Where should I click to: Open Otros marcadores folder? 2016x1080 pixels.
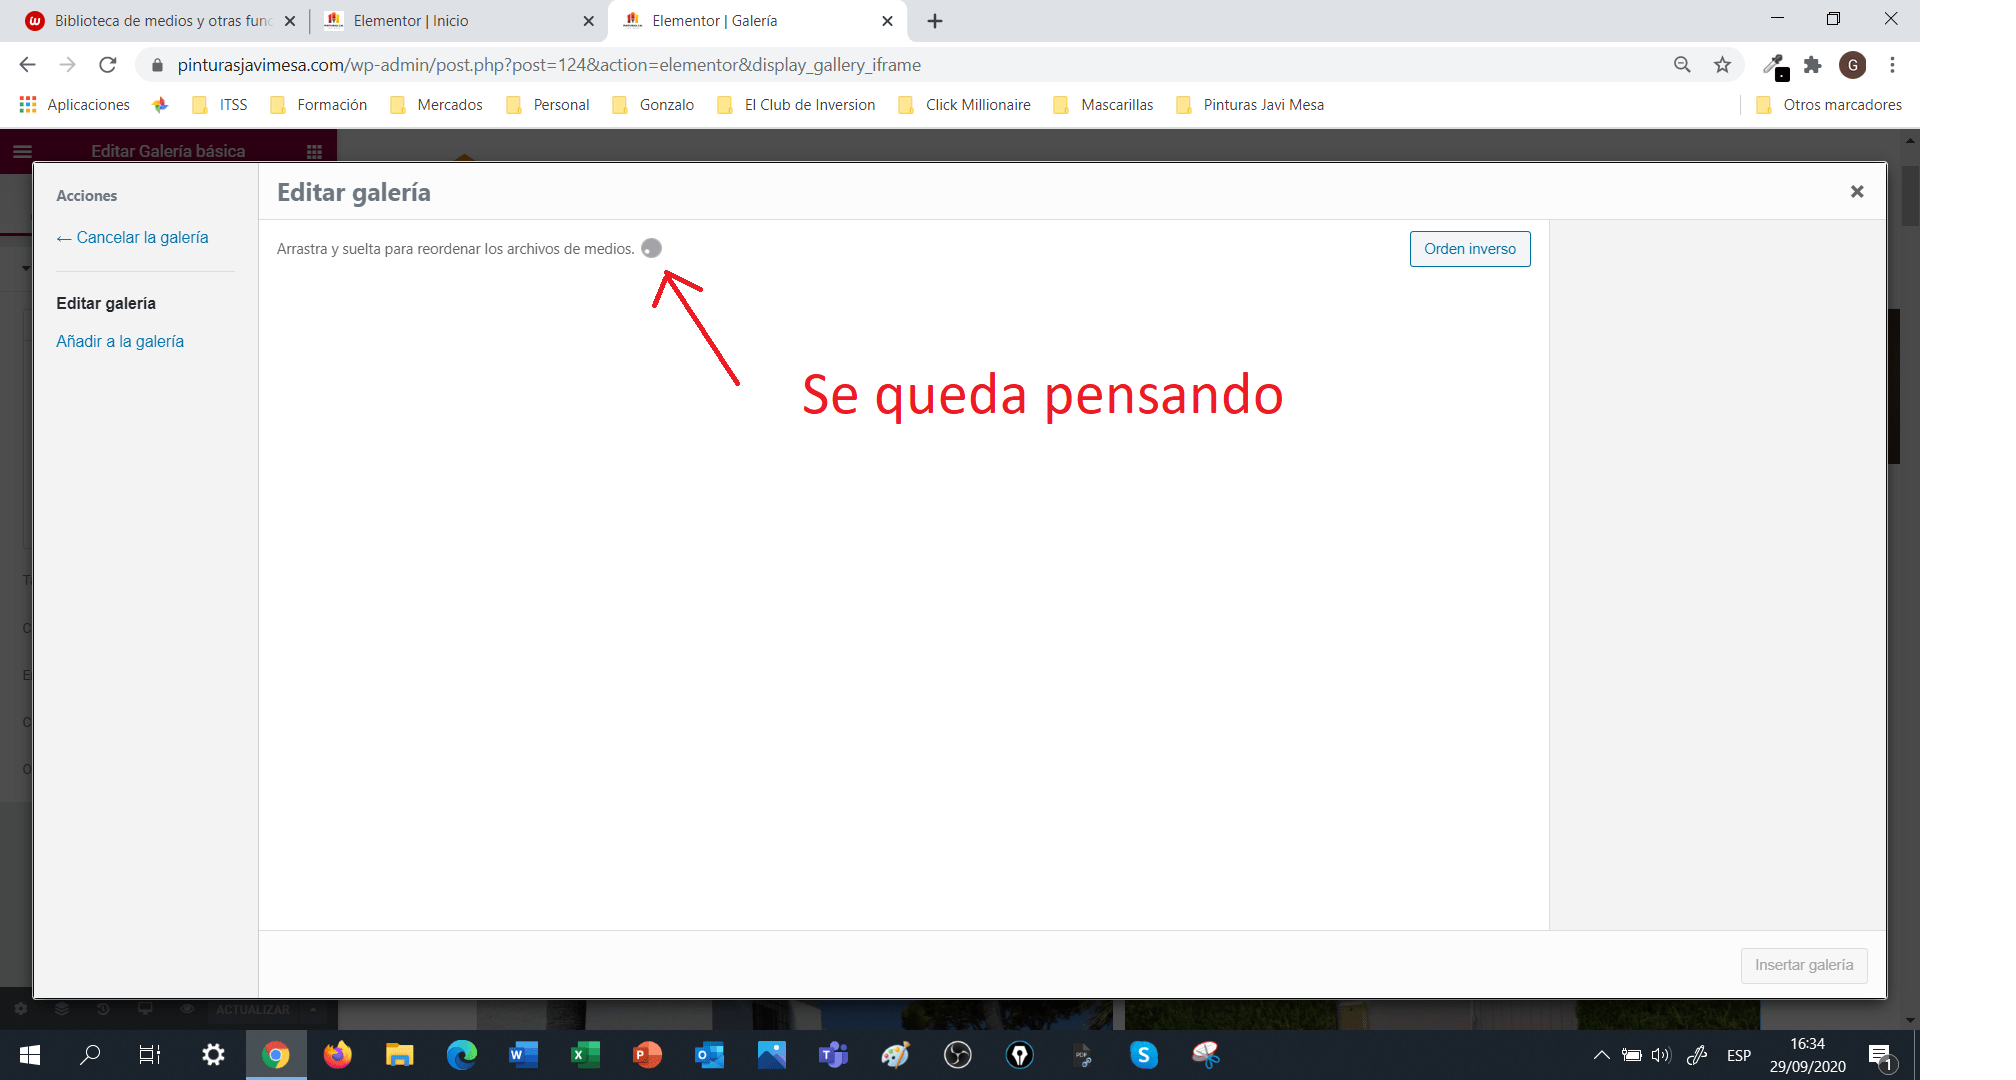click(x=1829, y=105)
